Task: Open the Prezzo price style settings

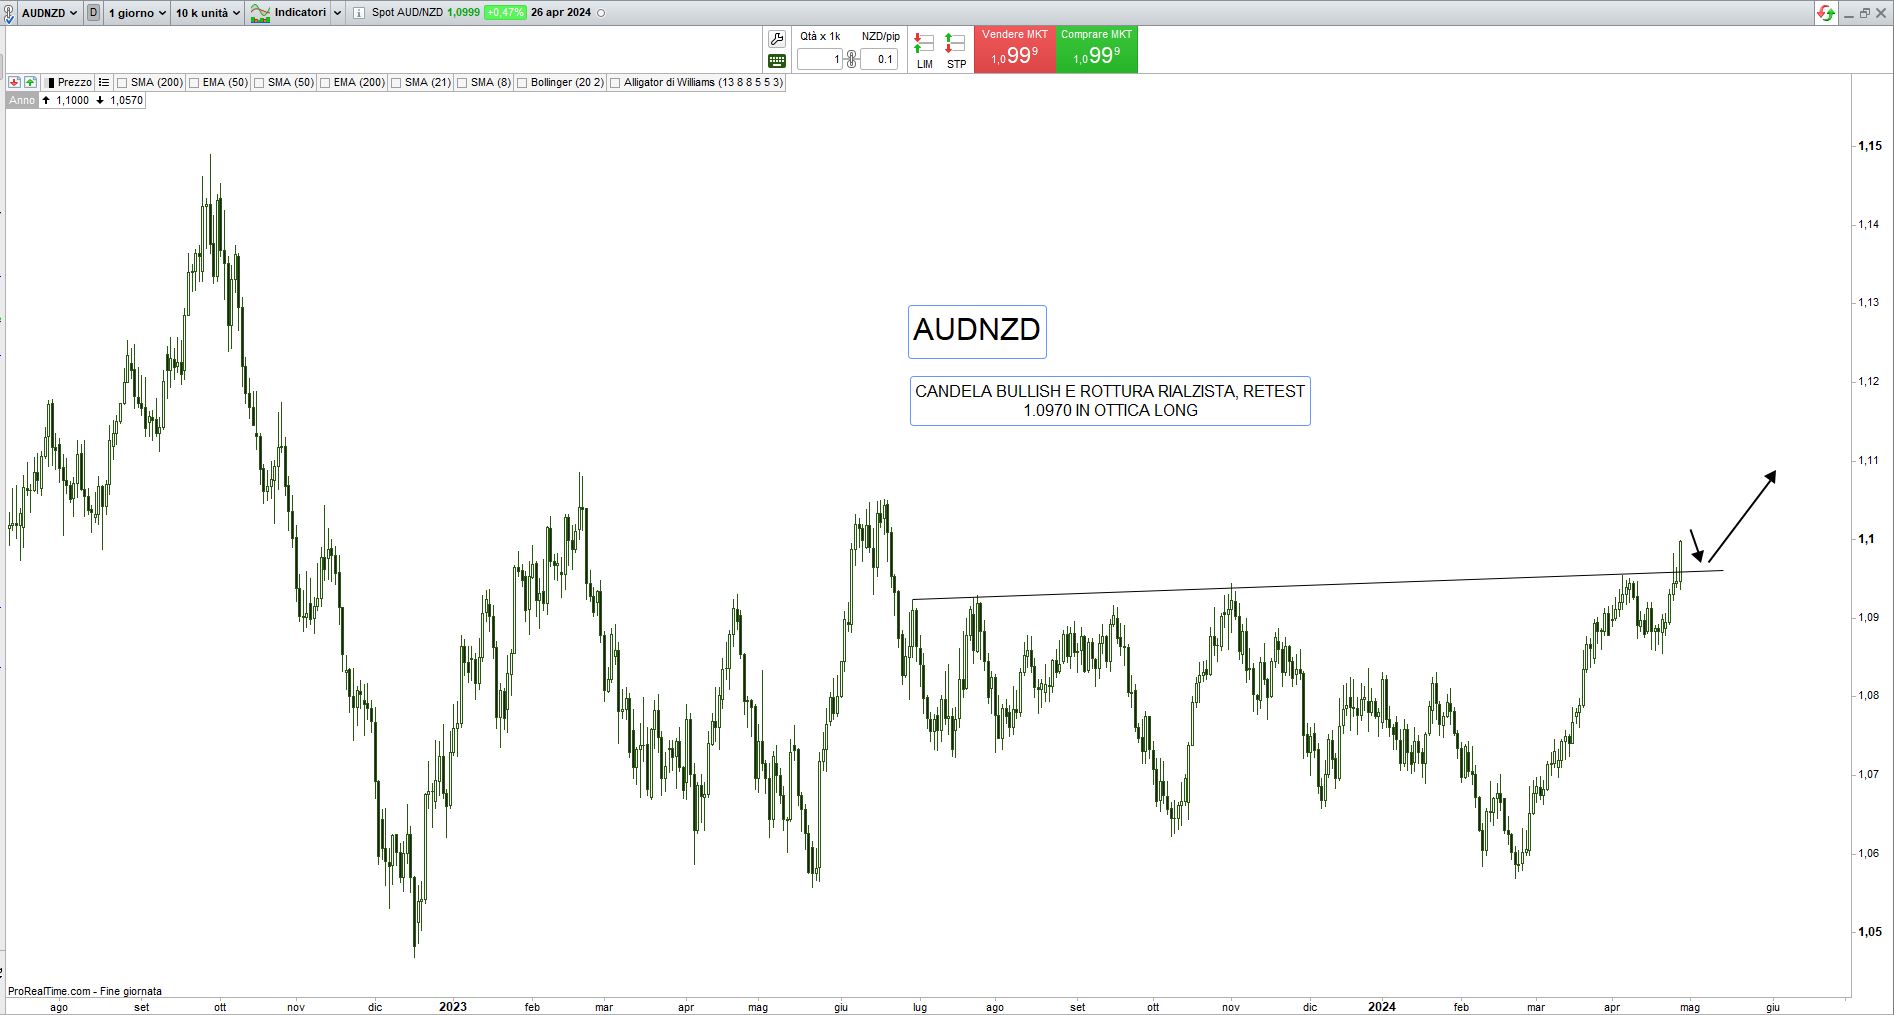Action: click(x=69, y=82)
